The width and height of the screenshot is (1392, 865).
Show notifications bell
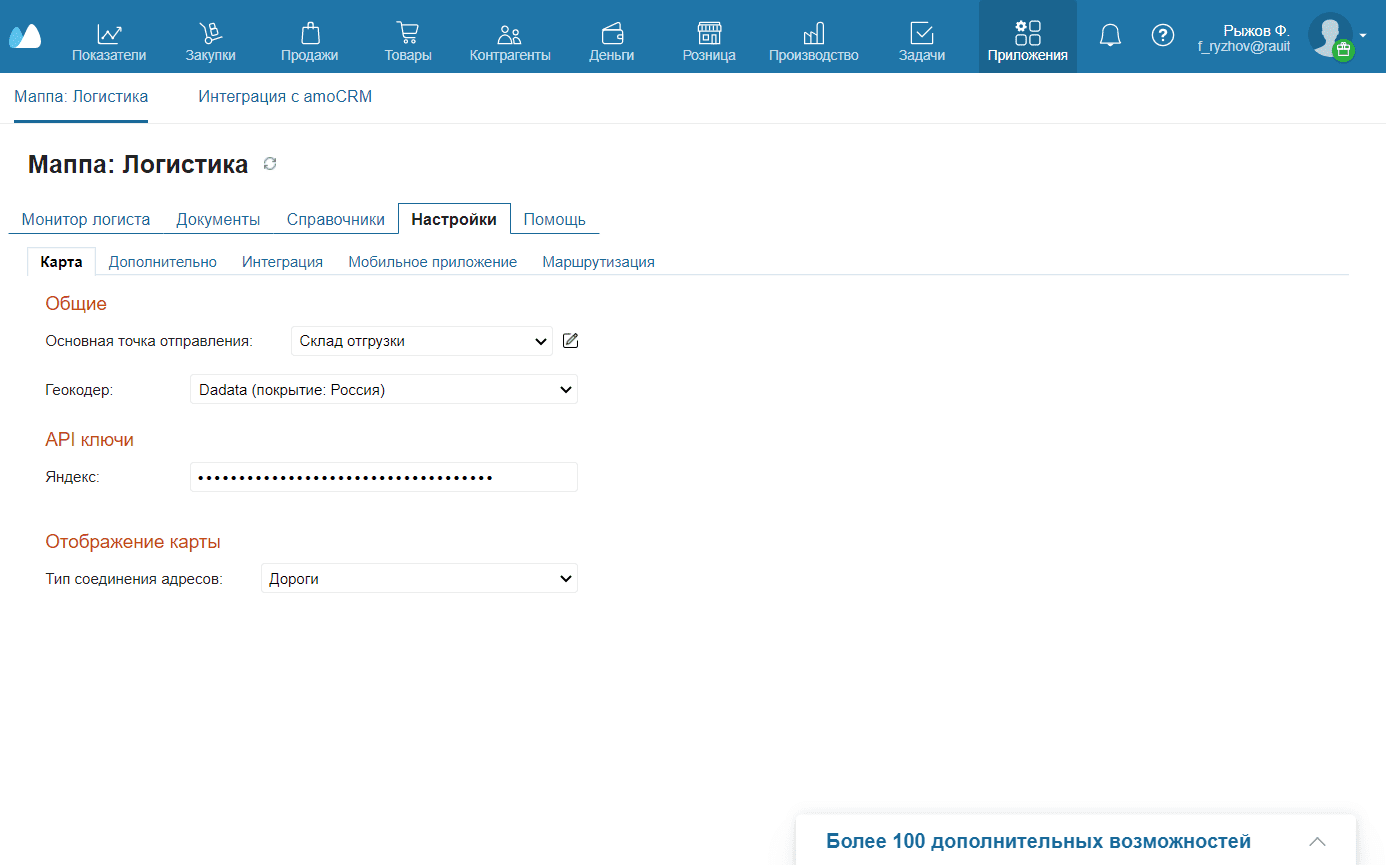[x=1110, y=36]
